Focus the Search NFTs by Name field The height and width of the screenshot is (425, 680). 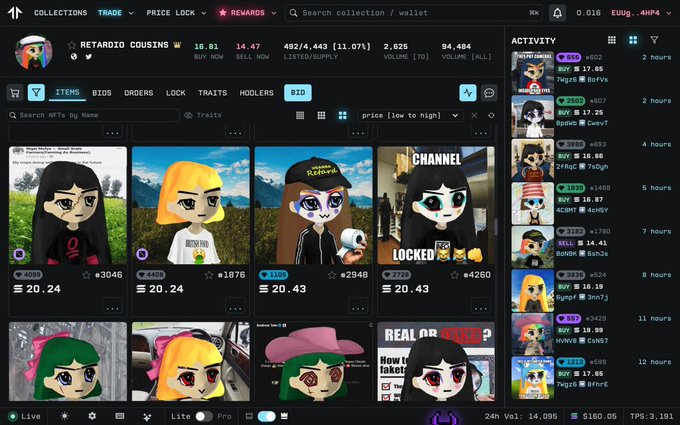(93, 115)
